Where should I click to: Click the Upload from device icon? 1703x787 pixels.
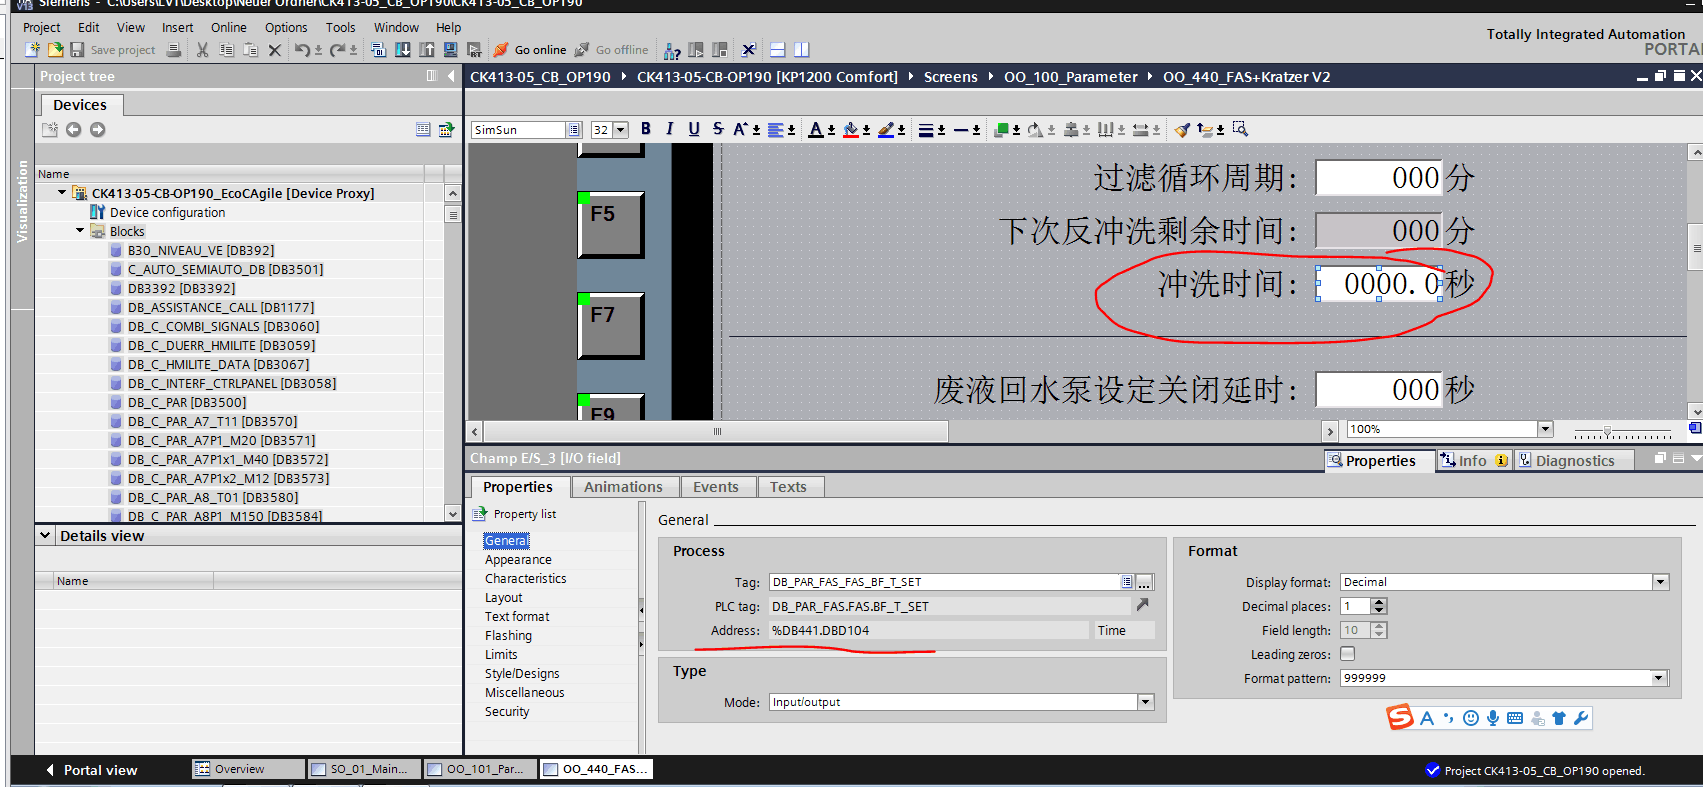427,50
